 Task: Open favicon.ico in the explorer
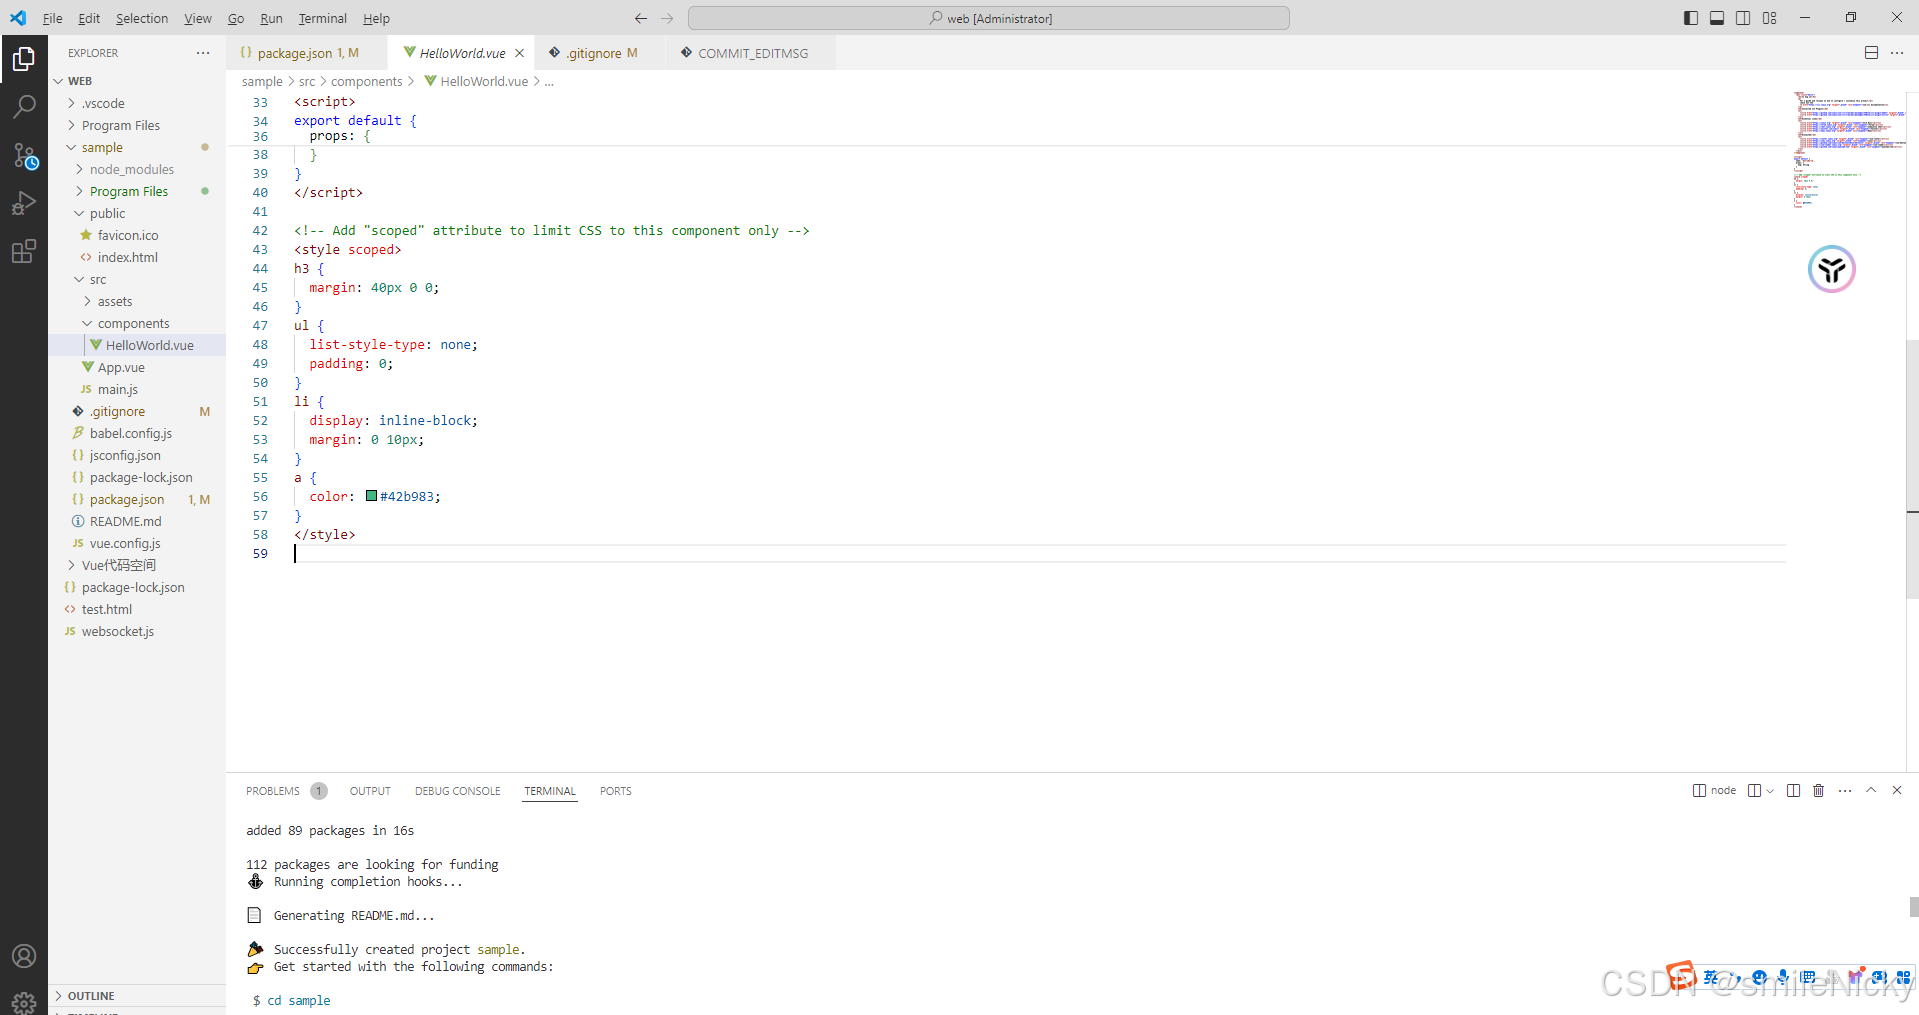click(137, 235)
